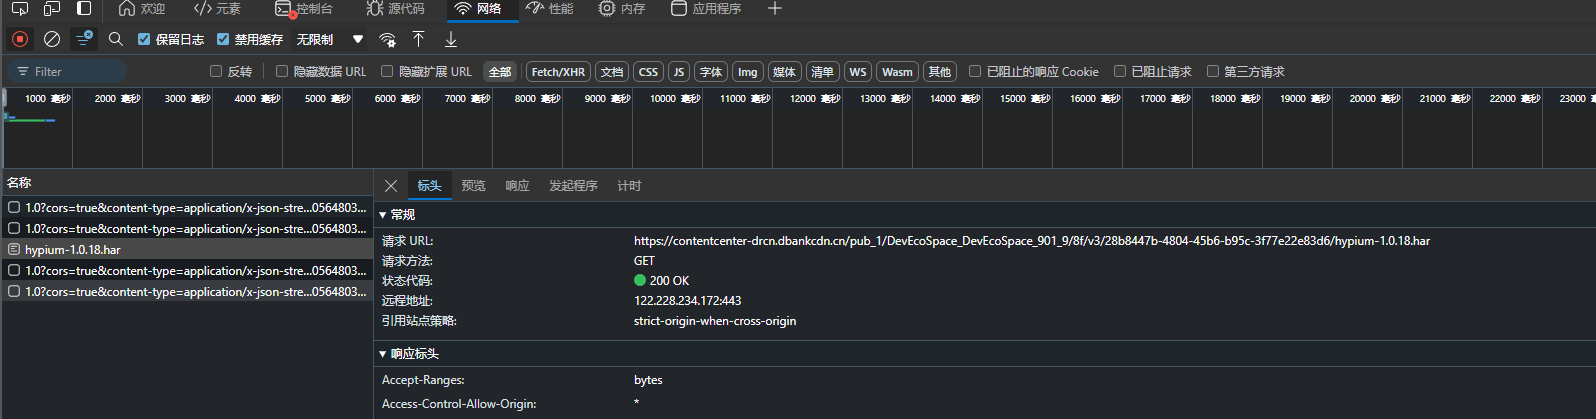This screenshot has width=1596, height=419.
Task: Check the 反转 invert checkbox
Action: [x=216, y=71]
